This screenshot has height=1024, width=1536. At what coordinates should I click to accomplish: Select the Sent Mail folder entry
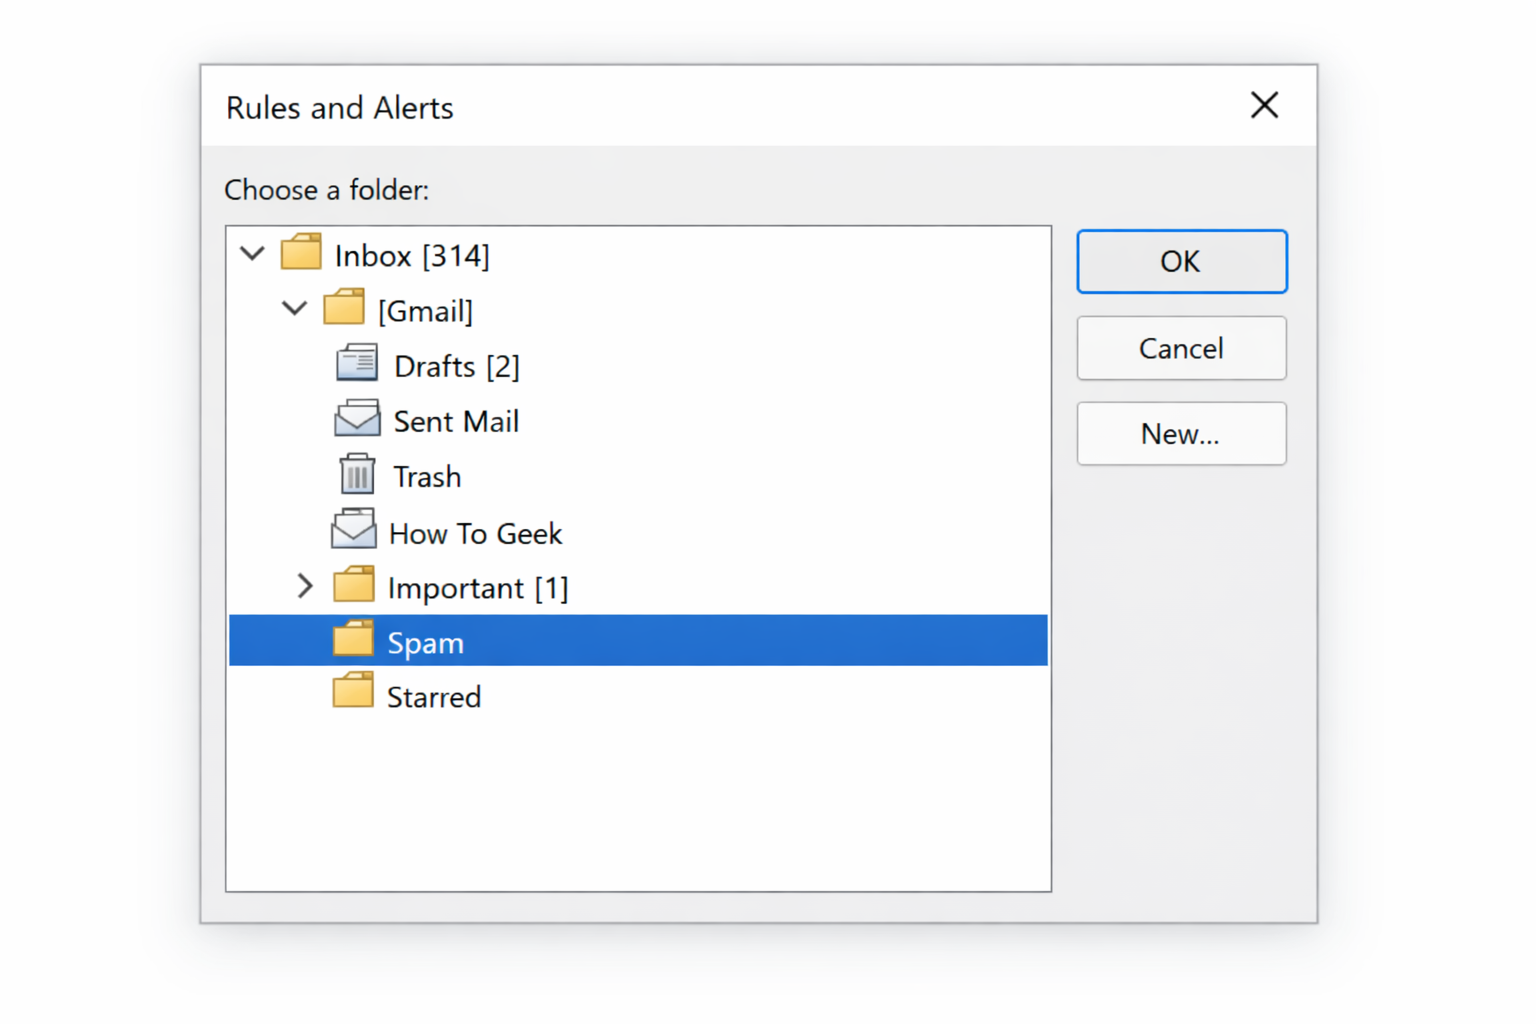pyautogui.click(x=456, y=421)
